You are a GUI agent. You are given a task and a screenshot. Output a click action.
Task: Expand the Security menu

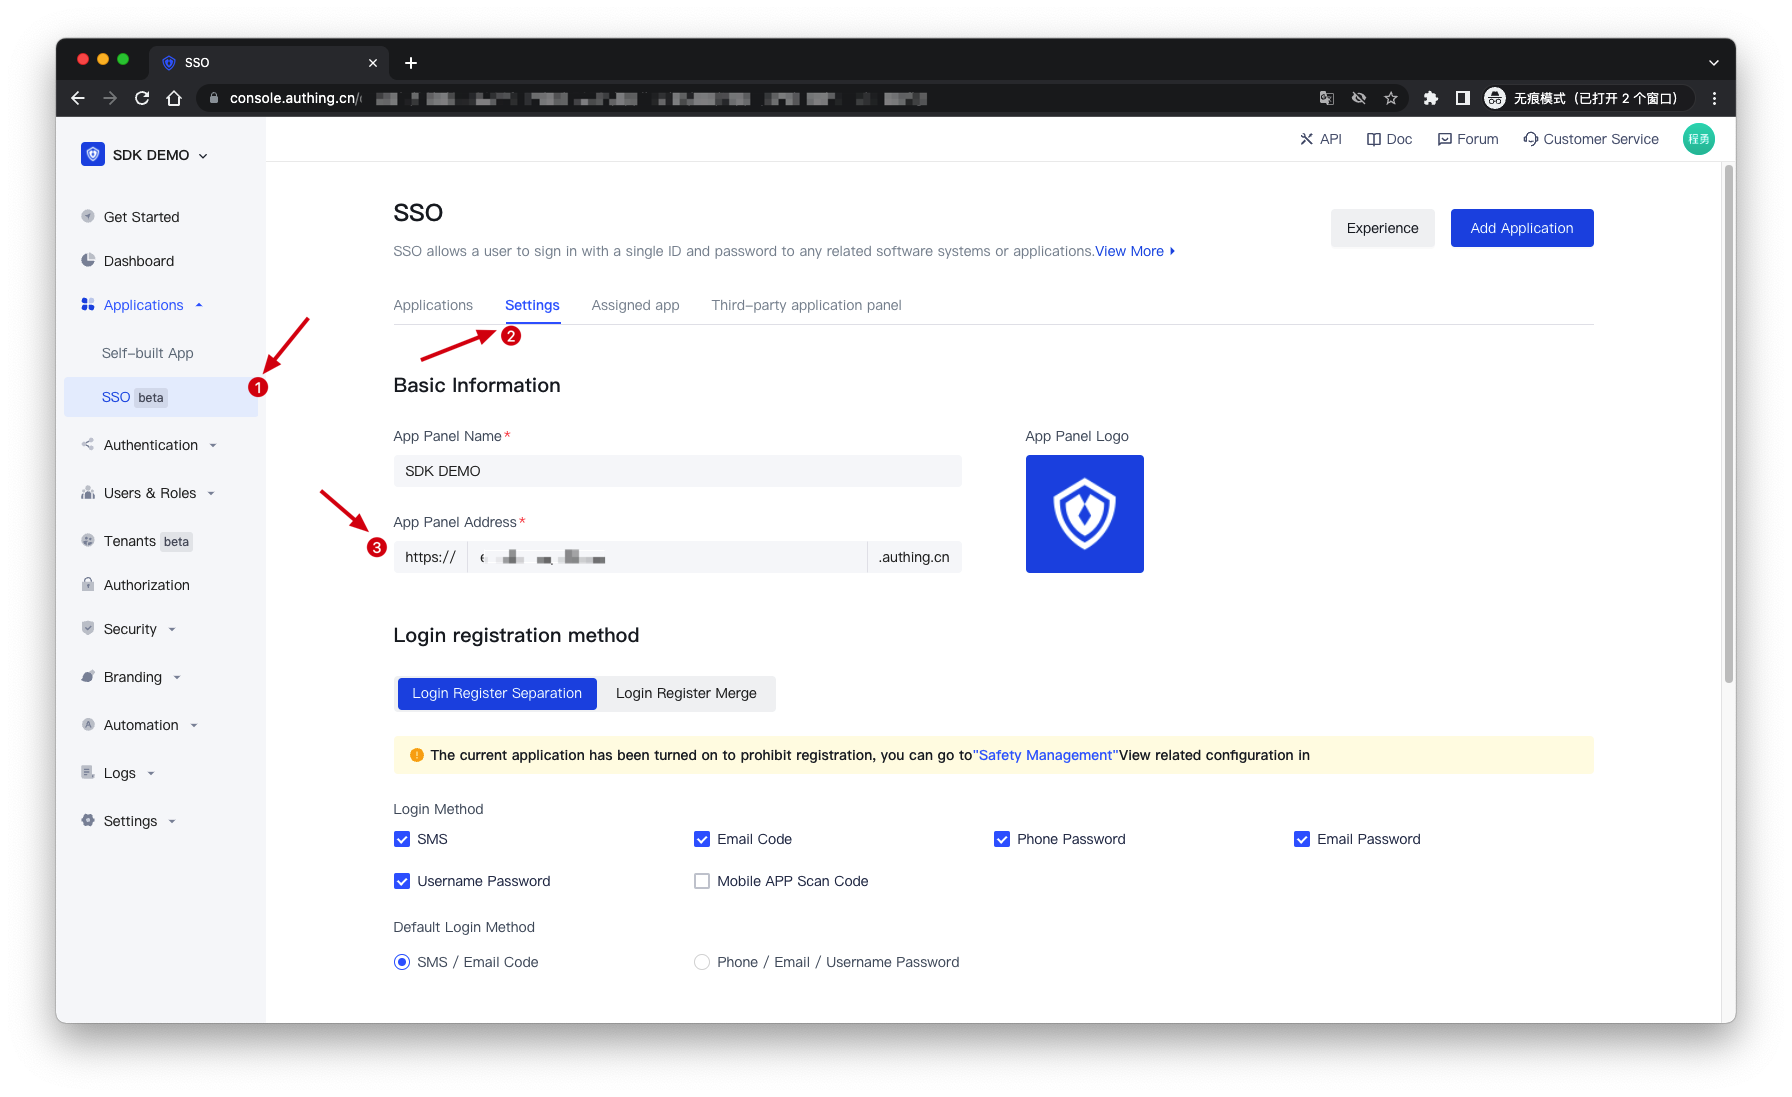[172, 630]
